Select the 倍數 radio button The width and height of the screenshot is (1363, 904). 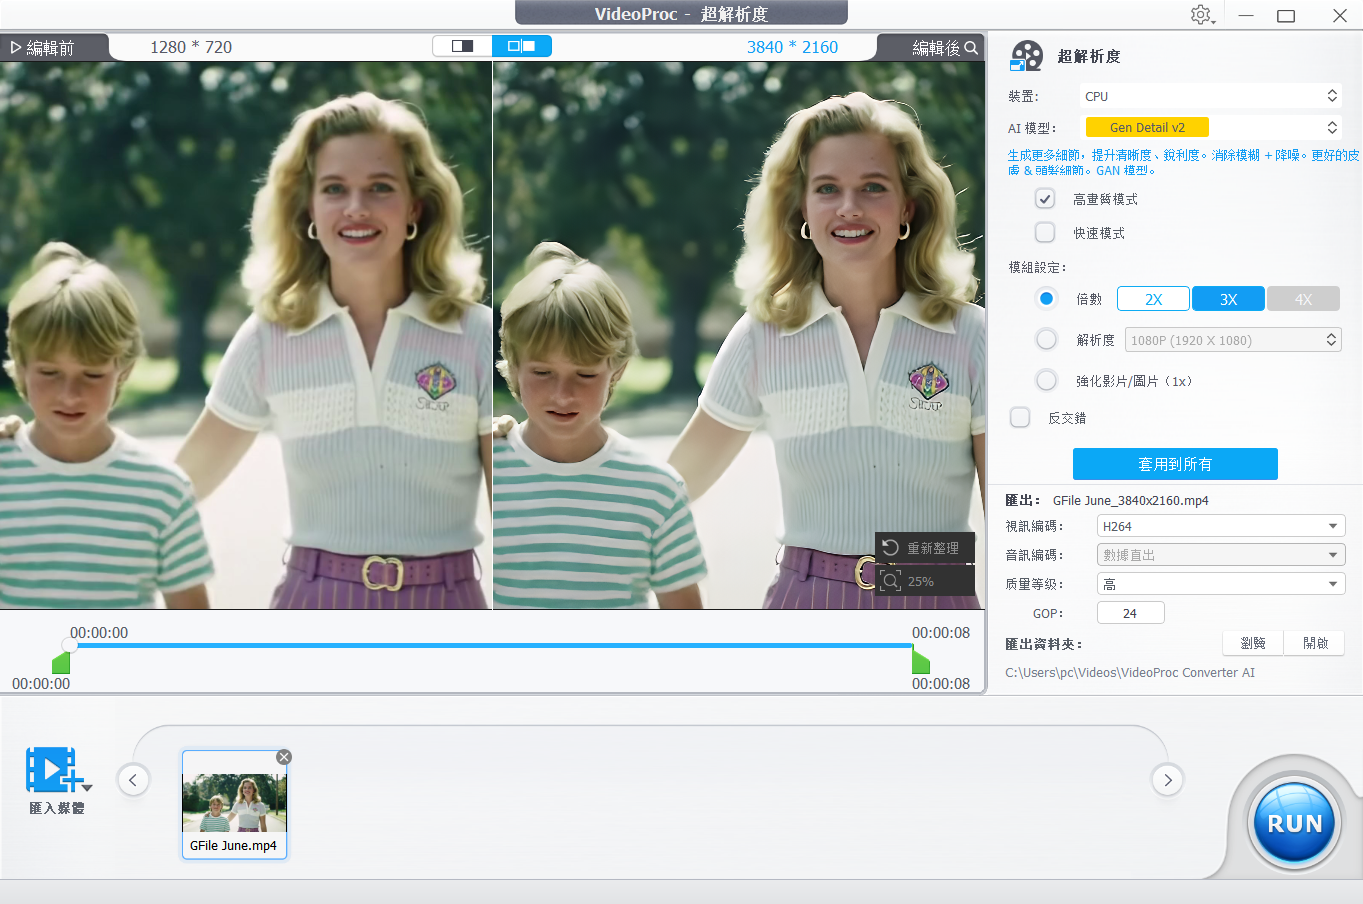coord(1046,298)
